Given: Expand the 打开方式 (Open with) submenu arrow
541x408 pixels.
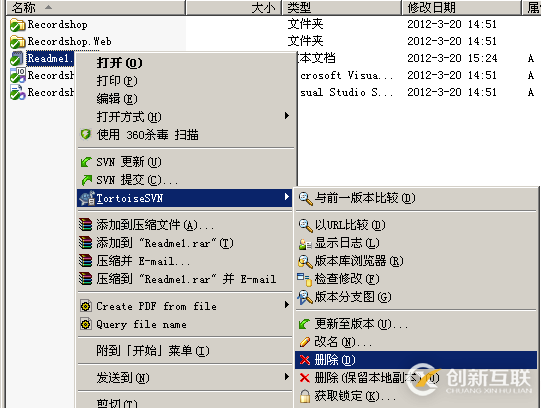Looking at the screenshot, I should [287, 116].
